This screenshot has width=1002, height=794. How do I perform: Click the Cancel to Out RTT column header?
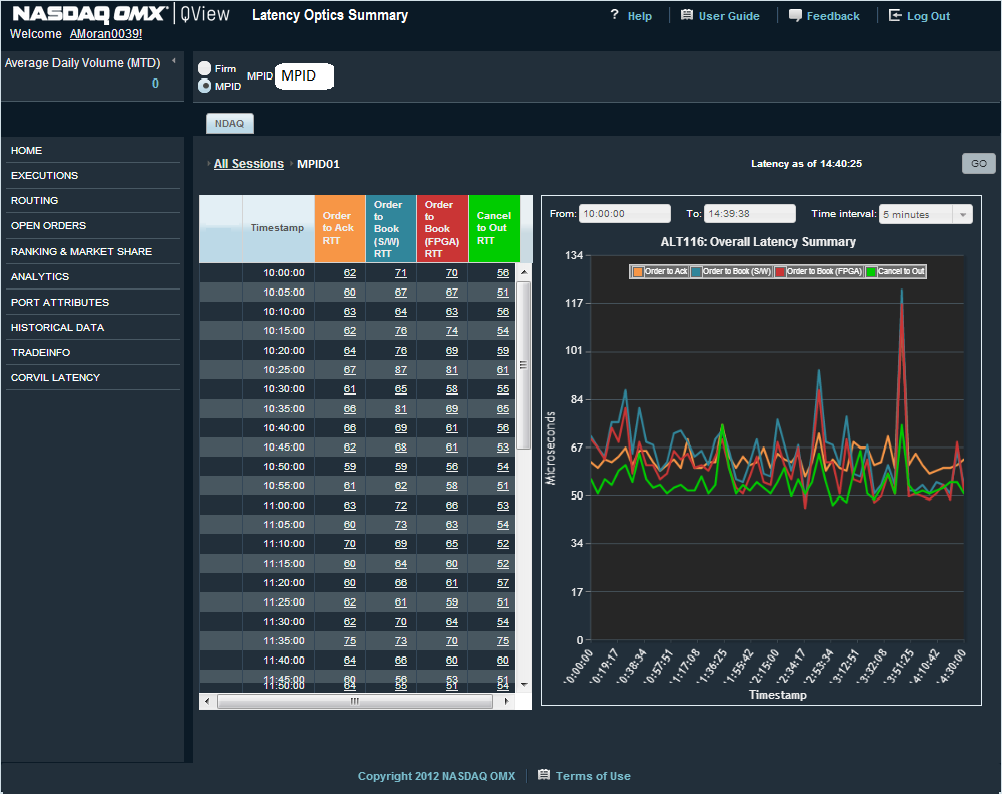[x=494, y=229]
